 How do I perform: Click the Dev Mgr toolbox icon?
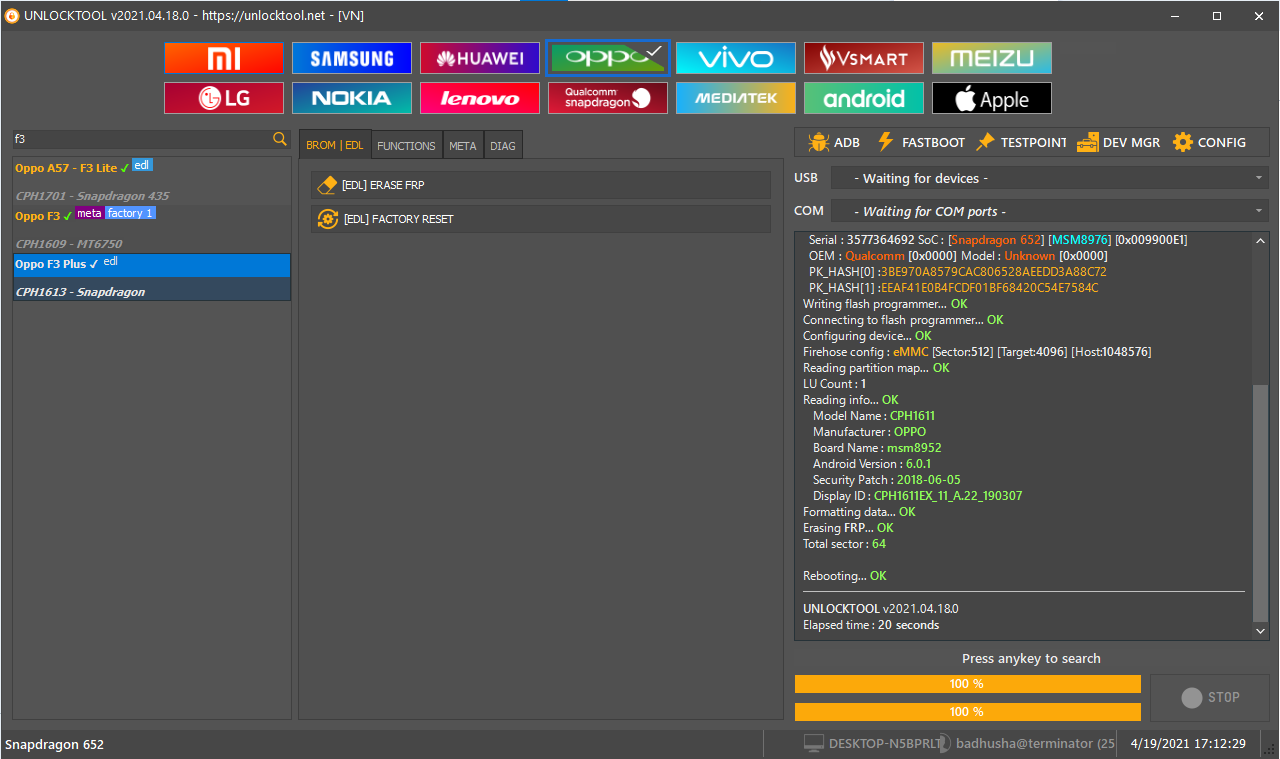[1088, 142]
